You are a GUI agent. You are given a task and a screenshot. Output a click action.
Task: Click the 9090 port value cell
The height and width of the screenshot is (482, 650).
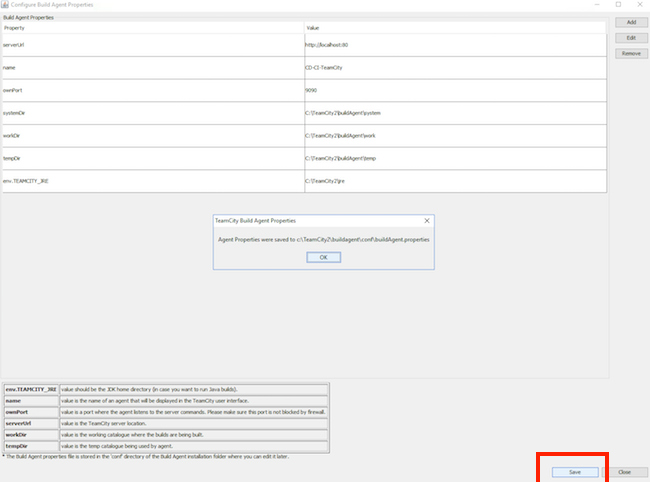coord(456,91)
